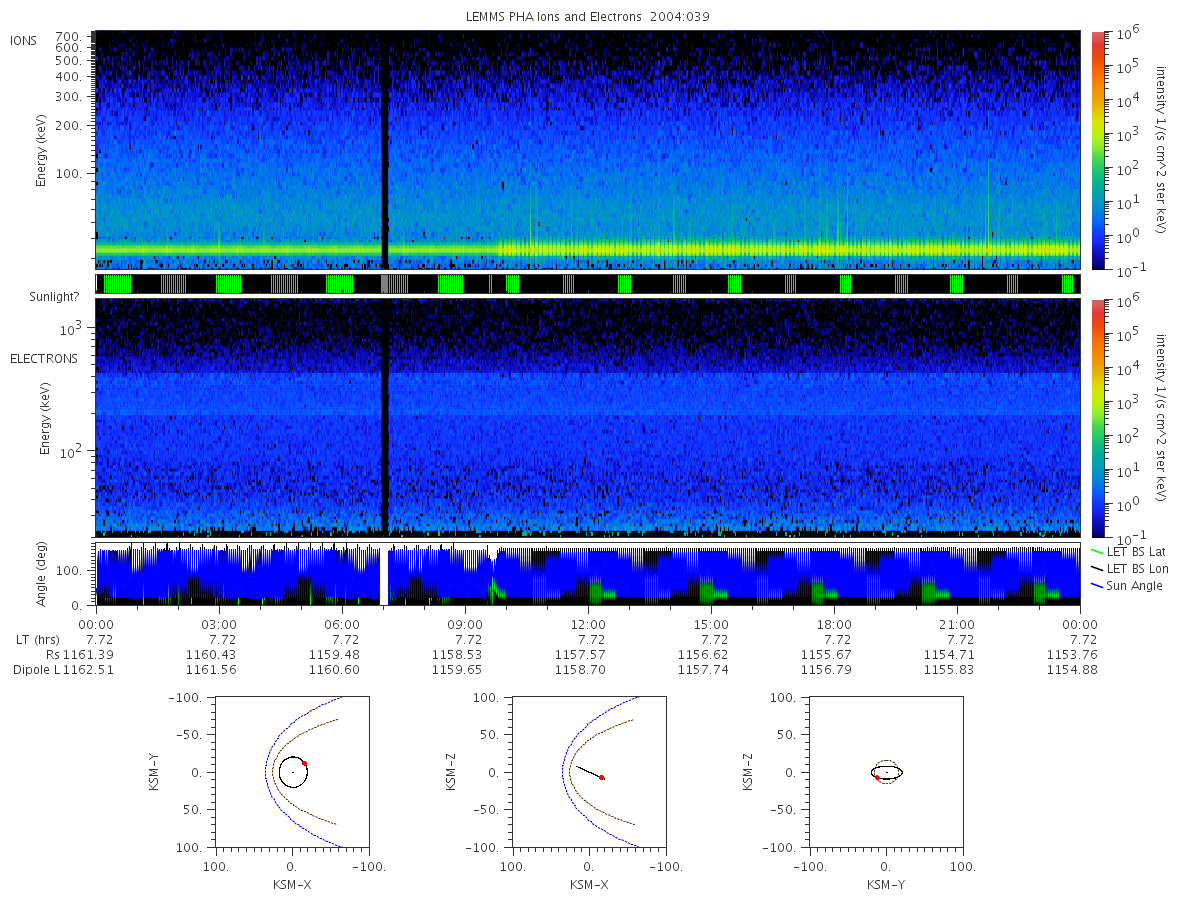1200x900 pixels.
Task: Click the 12:00 time axis label
Action: coord(588,623)
